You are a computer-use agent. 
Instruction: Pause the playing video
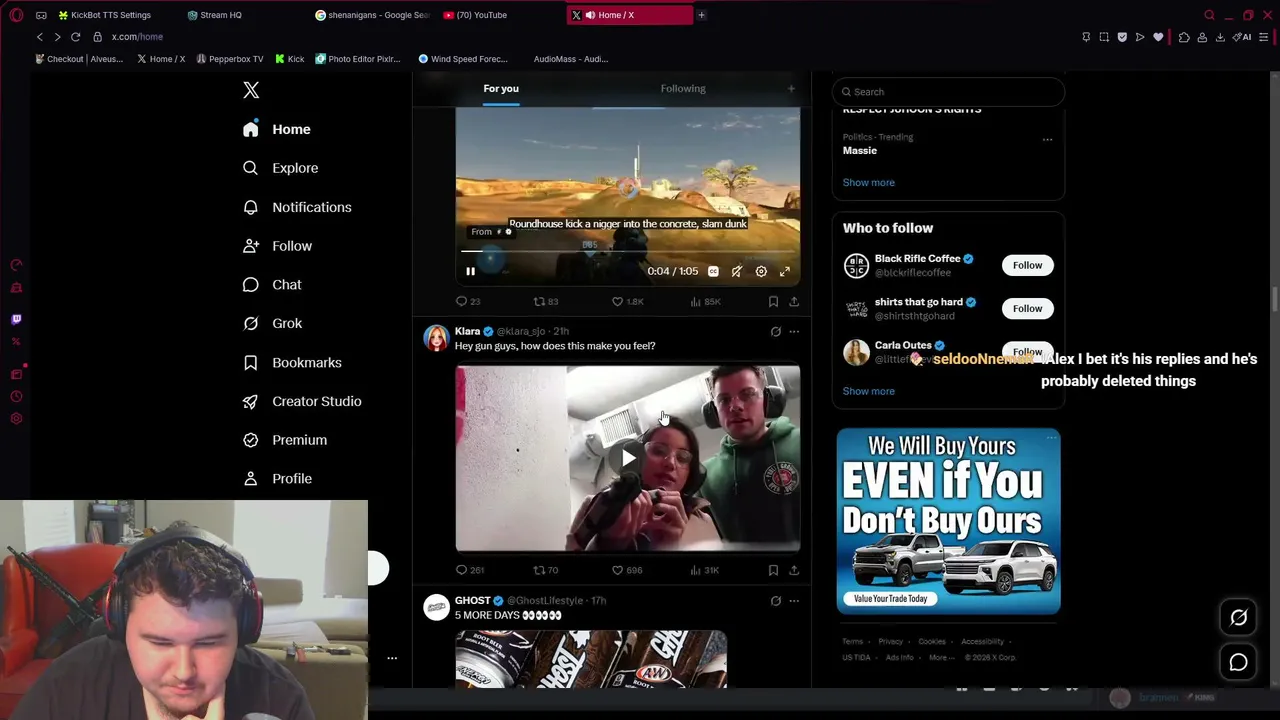click(470, 271)
